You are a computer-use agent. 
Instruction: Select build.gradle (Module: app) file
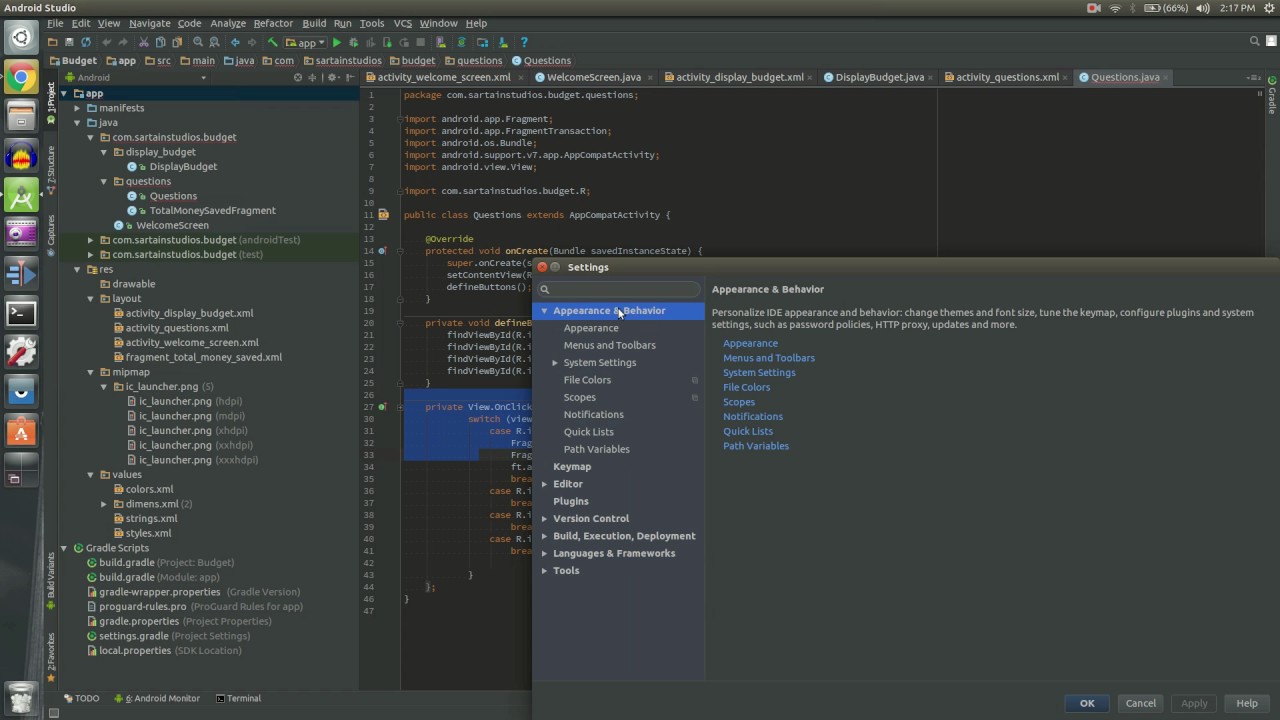[x=159, y=577]
